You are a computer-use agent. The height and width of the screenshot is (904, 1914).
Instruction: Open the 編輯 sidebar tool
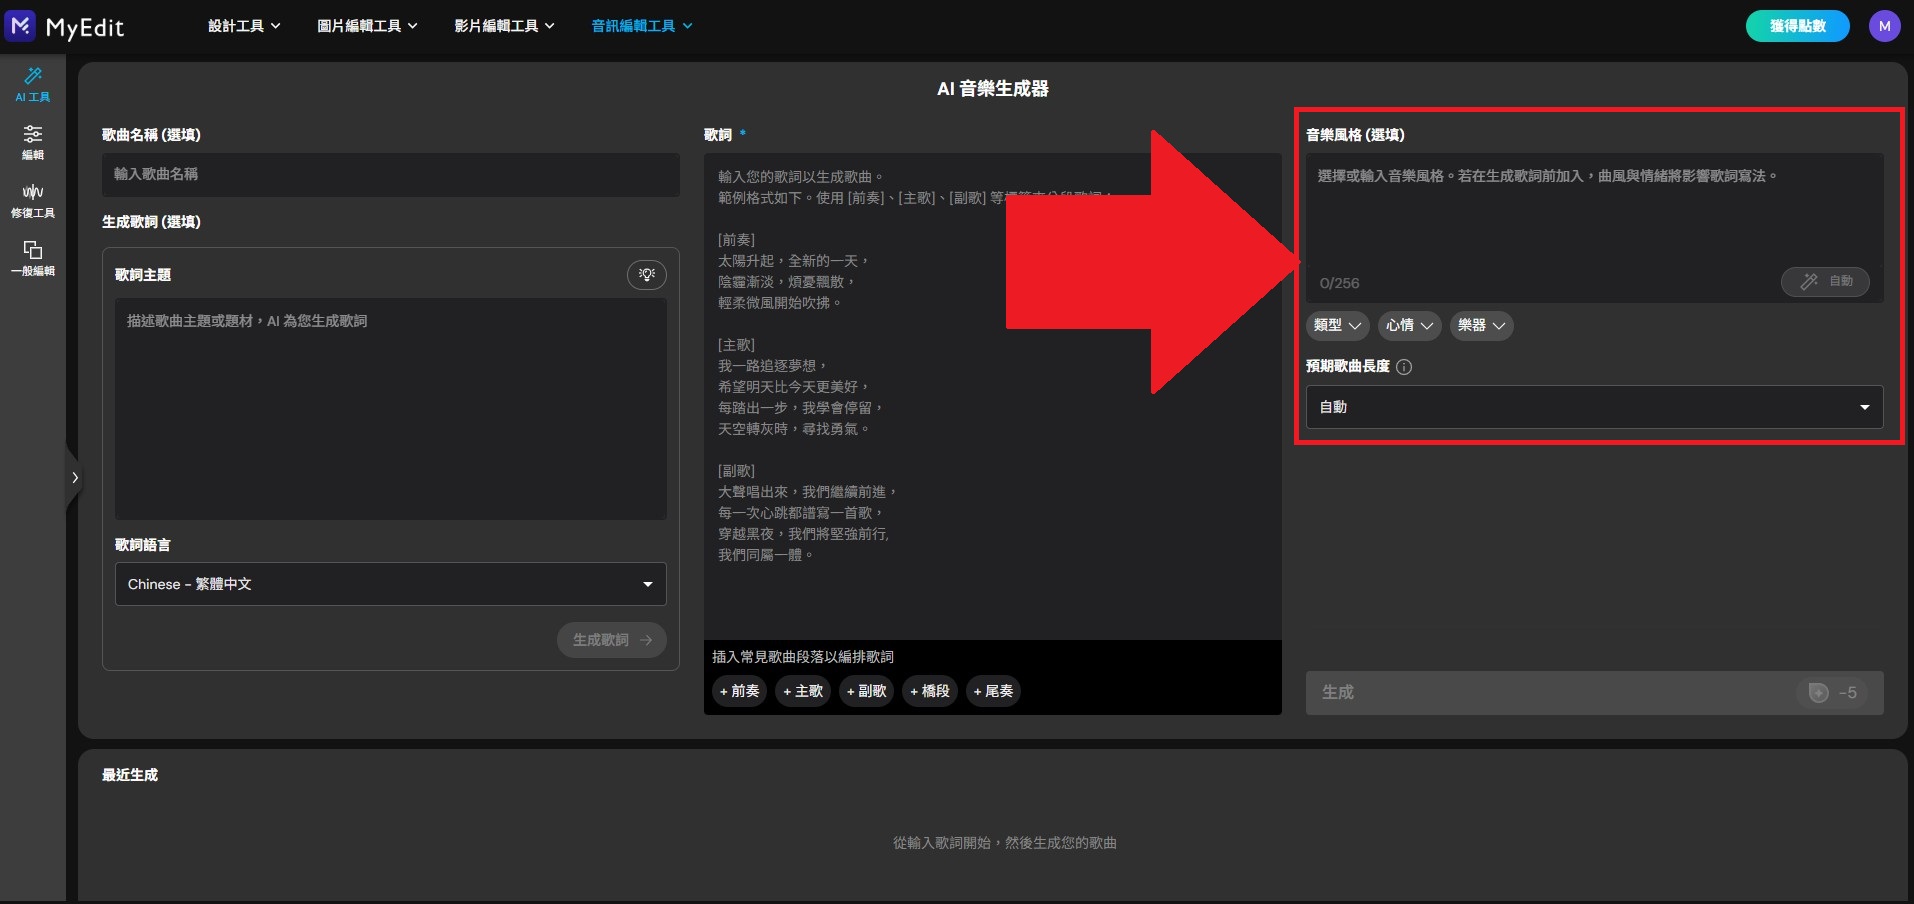click(x=33, y=142)
